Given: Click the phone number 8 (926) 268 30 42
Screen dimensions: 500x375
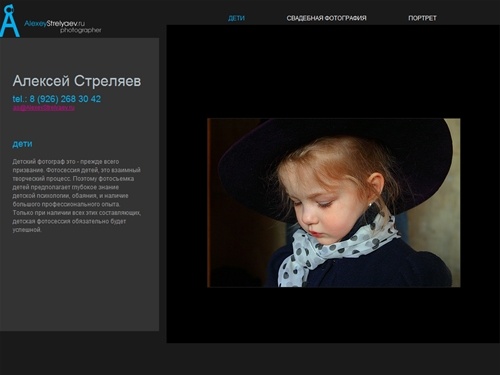Looking at the screenshot, I should (65, 99).
